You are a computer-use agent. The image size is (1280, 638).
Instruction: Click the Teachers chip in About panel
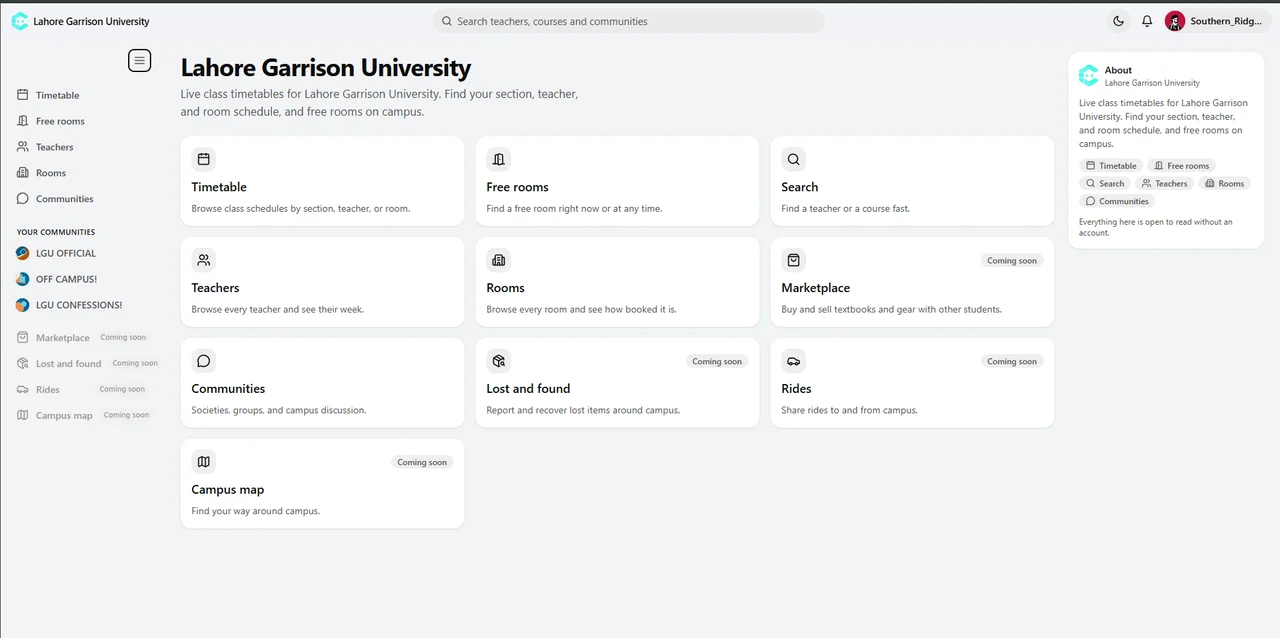pyautogui.click(x=1164, y=184)
